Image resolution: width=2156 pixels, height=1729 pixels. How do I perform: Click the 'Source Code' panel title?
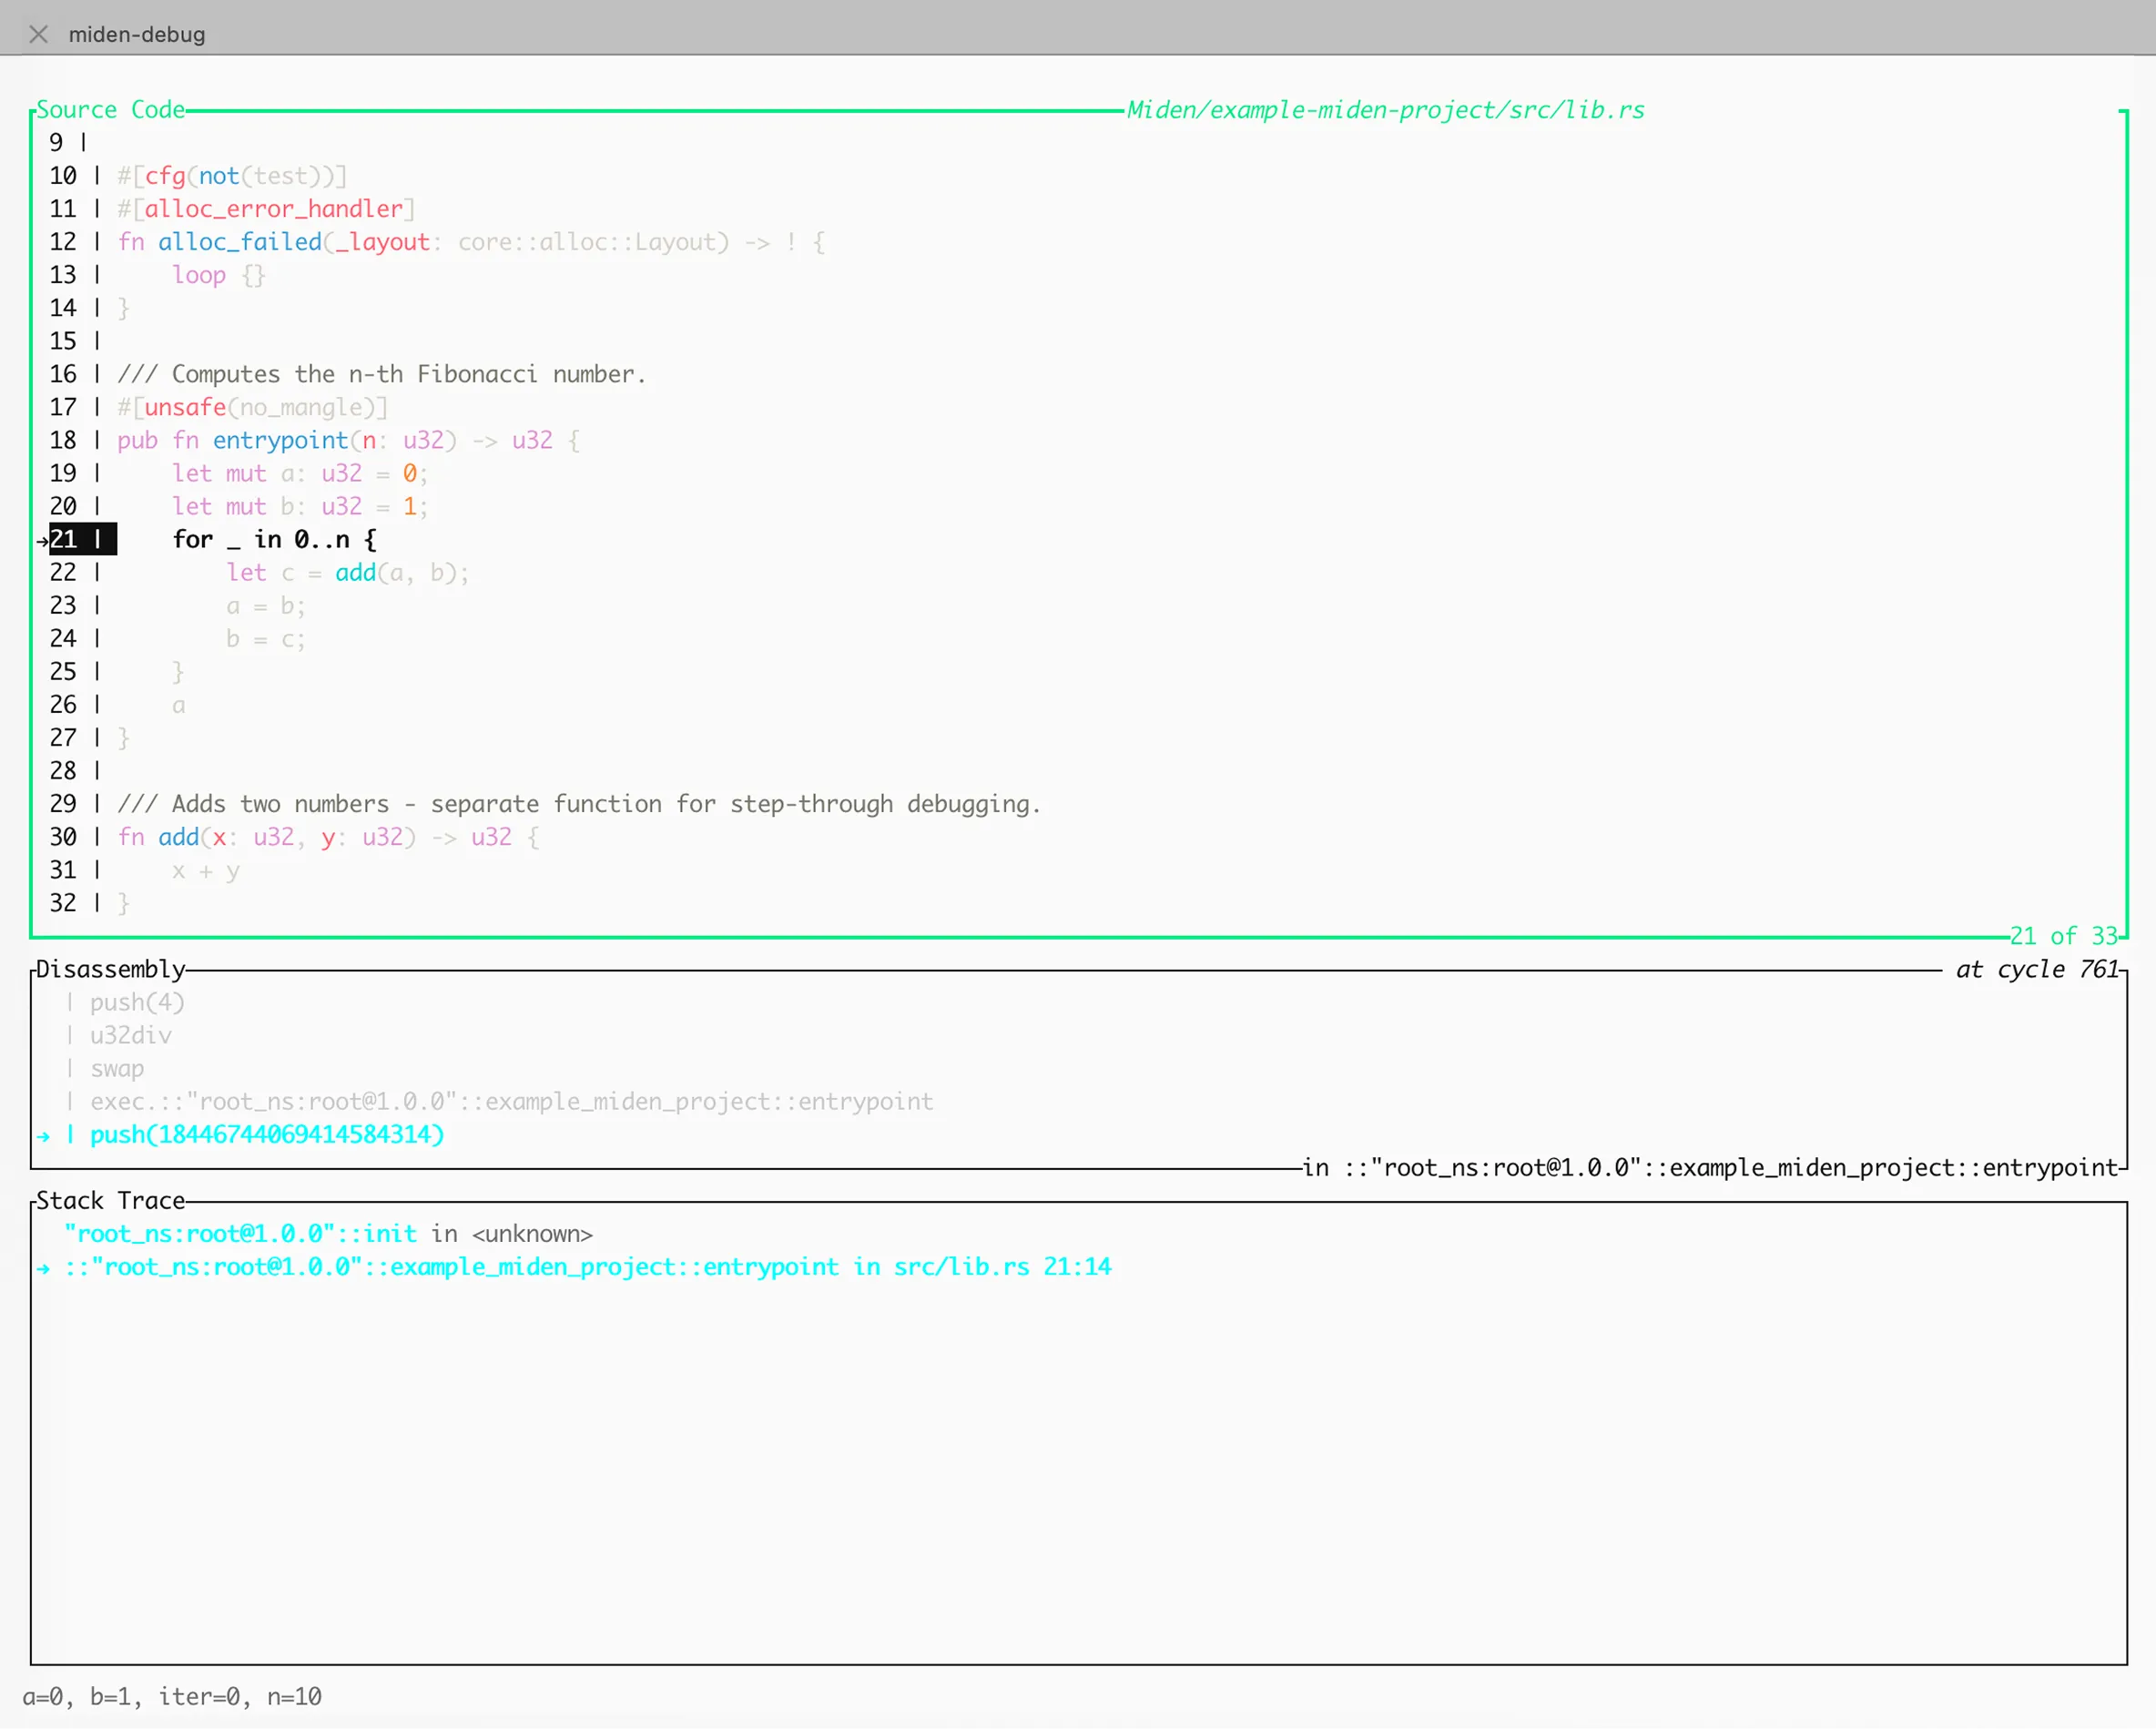pos(111,109)
